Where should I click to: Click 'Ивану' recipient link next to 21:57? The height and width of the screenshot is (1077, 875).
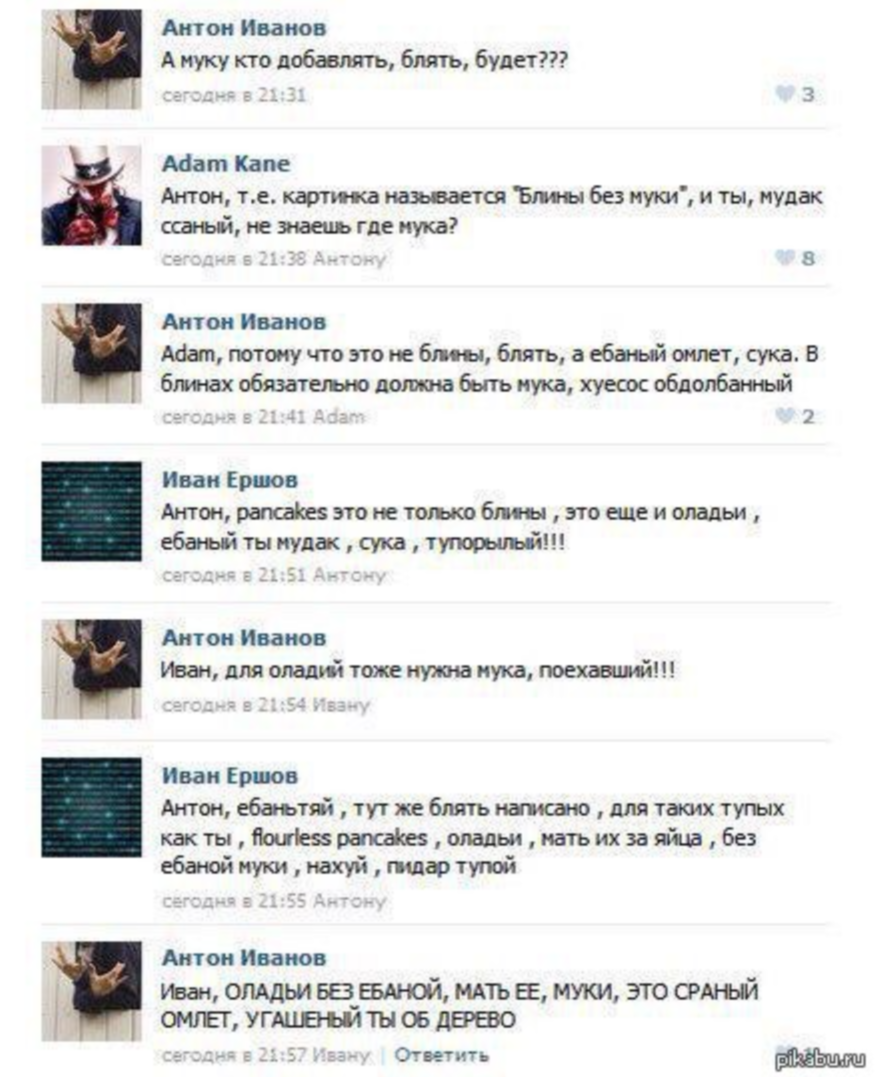click(x=341, y=1054)
